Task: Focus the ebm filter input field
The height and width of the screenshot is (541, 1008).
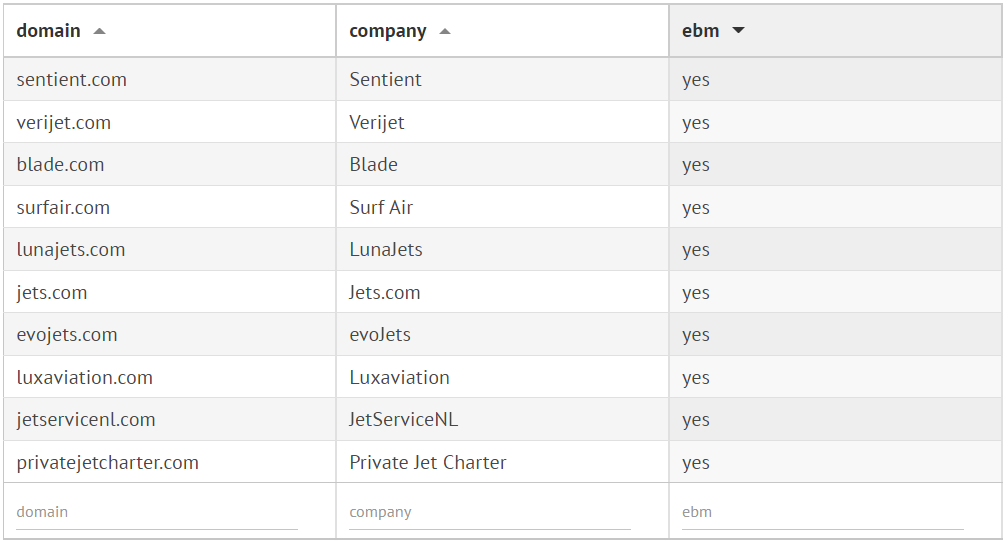Action: 822,512
